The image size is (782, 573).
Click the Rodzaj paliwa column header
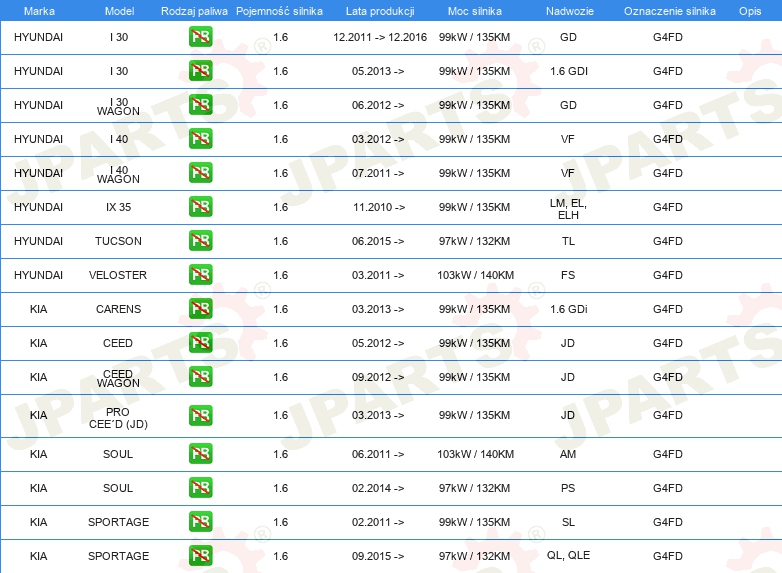(x=194, y=11)
